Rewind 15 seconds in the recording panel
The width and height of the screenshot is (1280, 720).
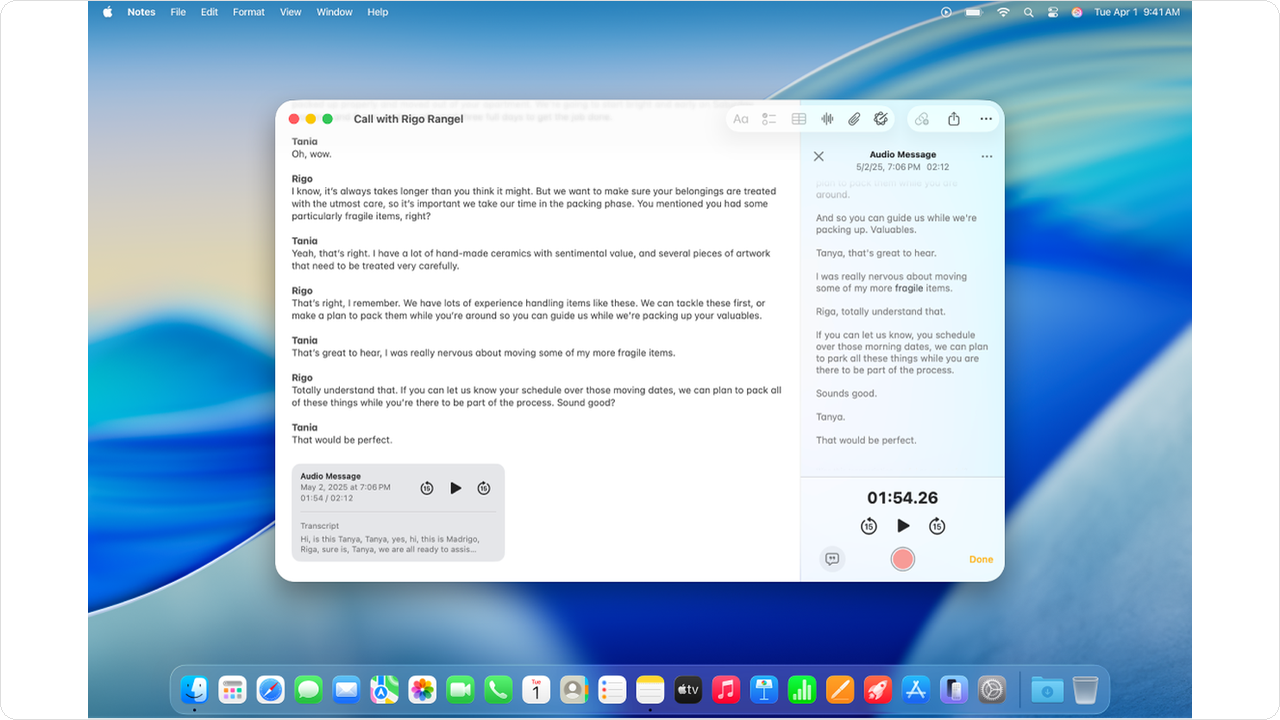tap(869, 526)
